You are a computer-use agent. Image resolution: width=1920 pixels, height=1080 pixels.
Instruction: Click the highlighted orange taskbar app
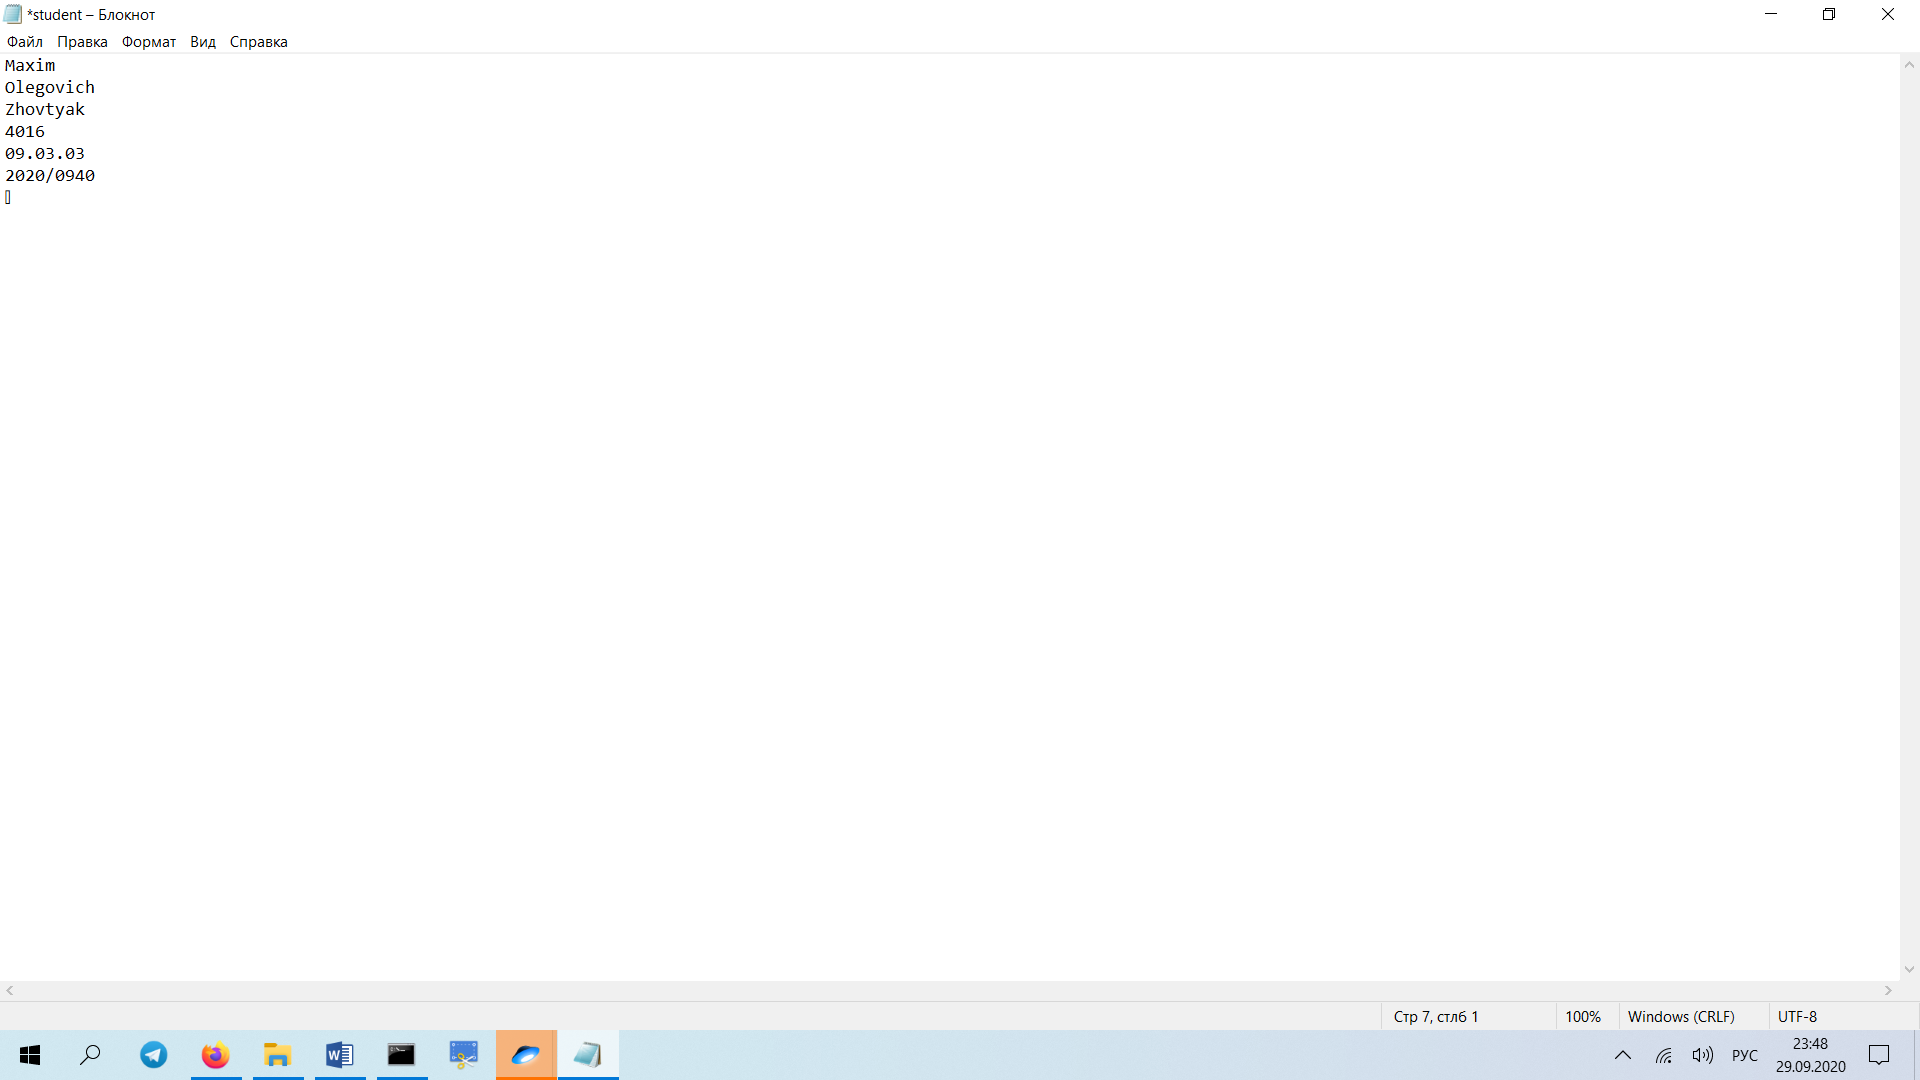coord(526,1055)
